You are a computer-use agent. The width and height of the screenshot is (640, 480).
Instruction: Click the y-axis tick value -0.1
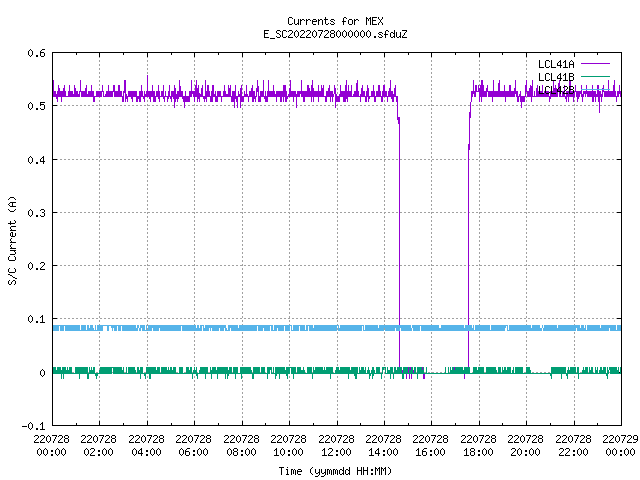tap(33, 426)
